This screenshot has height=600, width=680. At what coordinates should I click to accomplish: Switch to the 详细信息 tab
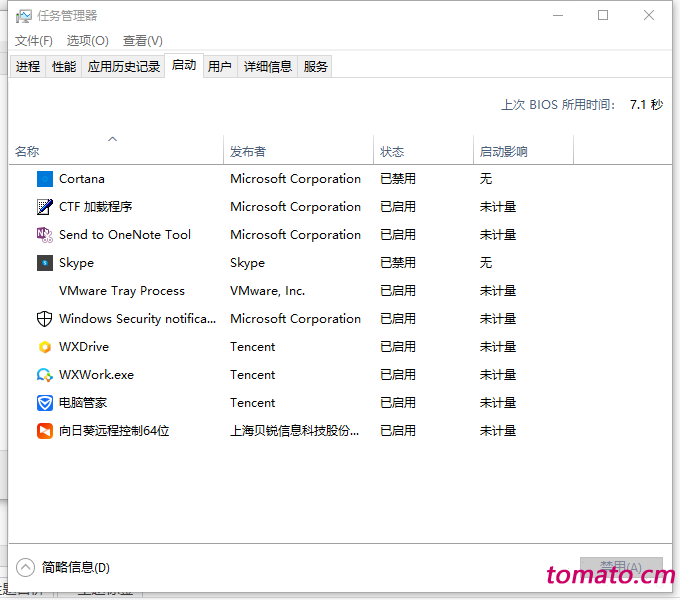[x=268, y=66]
